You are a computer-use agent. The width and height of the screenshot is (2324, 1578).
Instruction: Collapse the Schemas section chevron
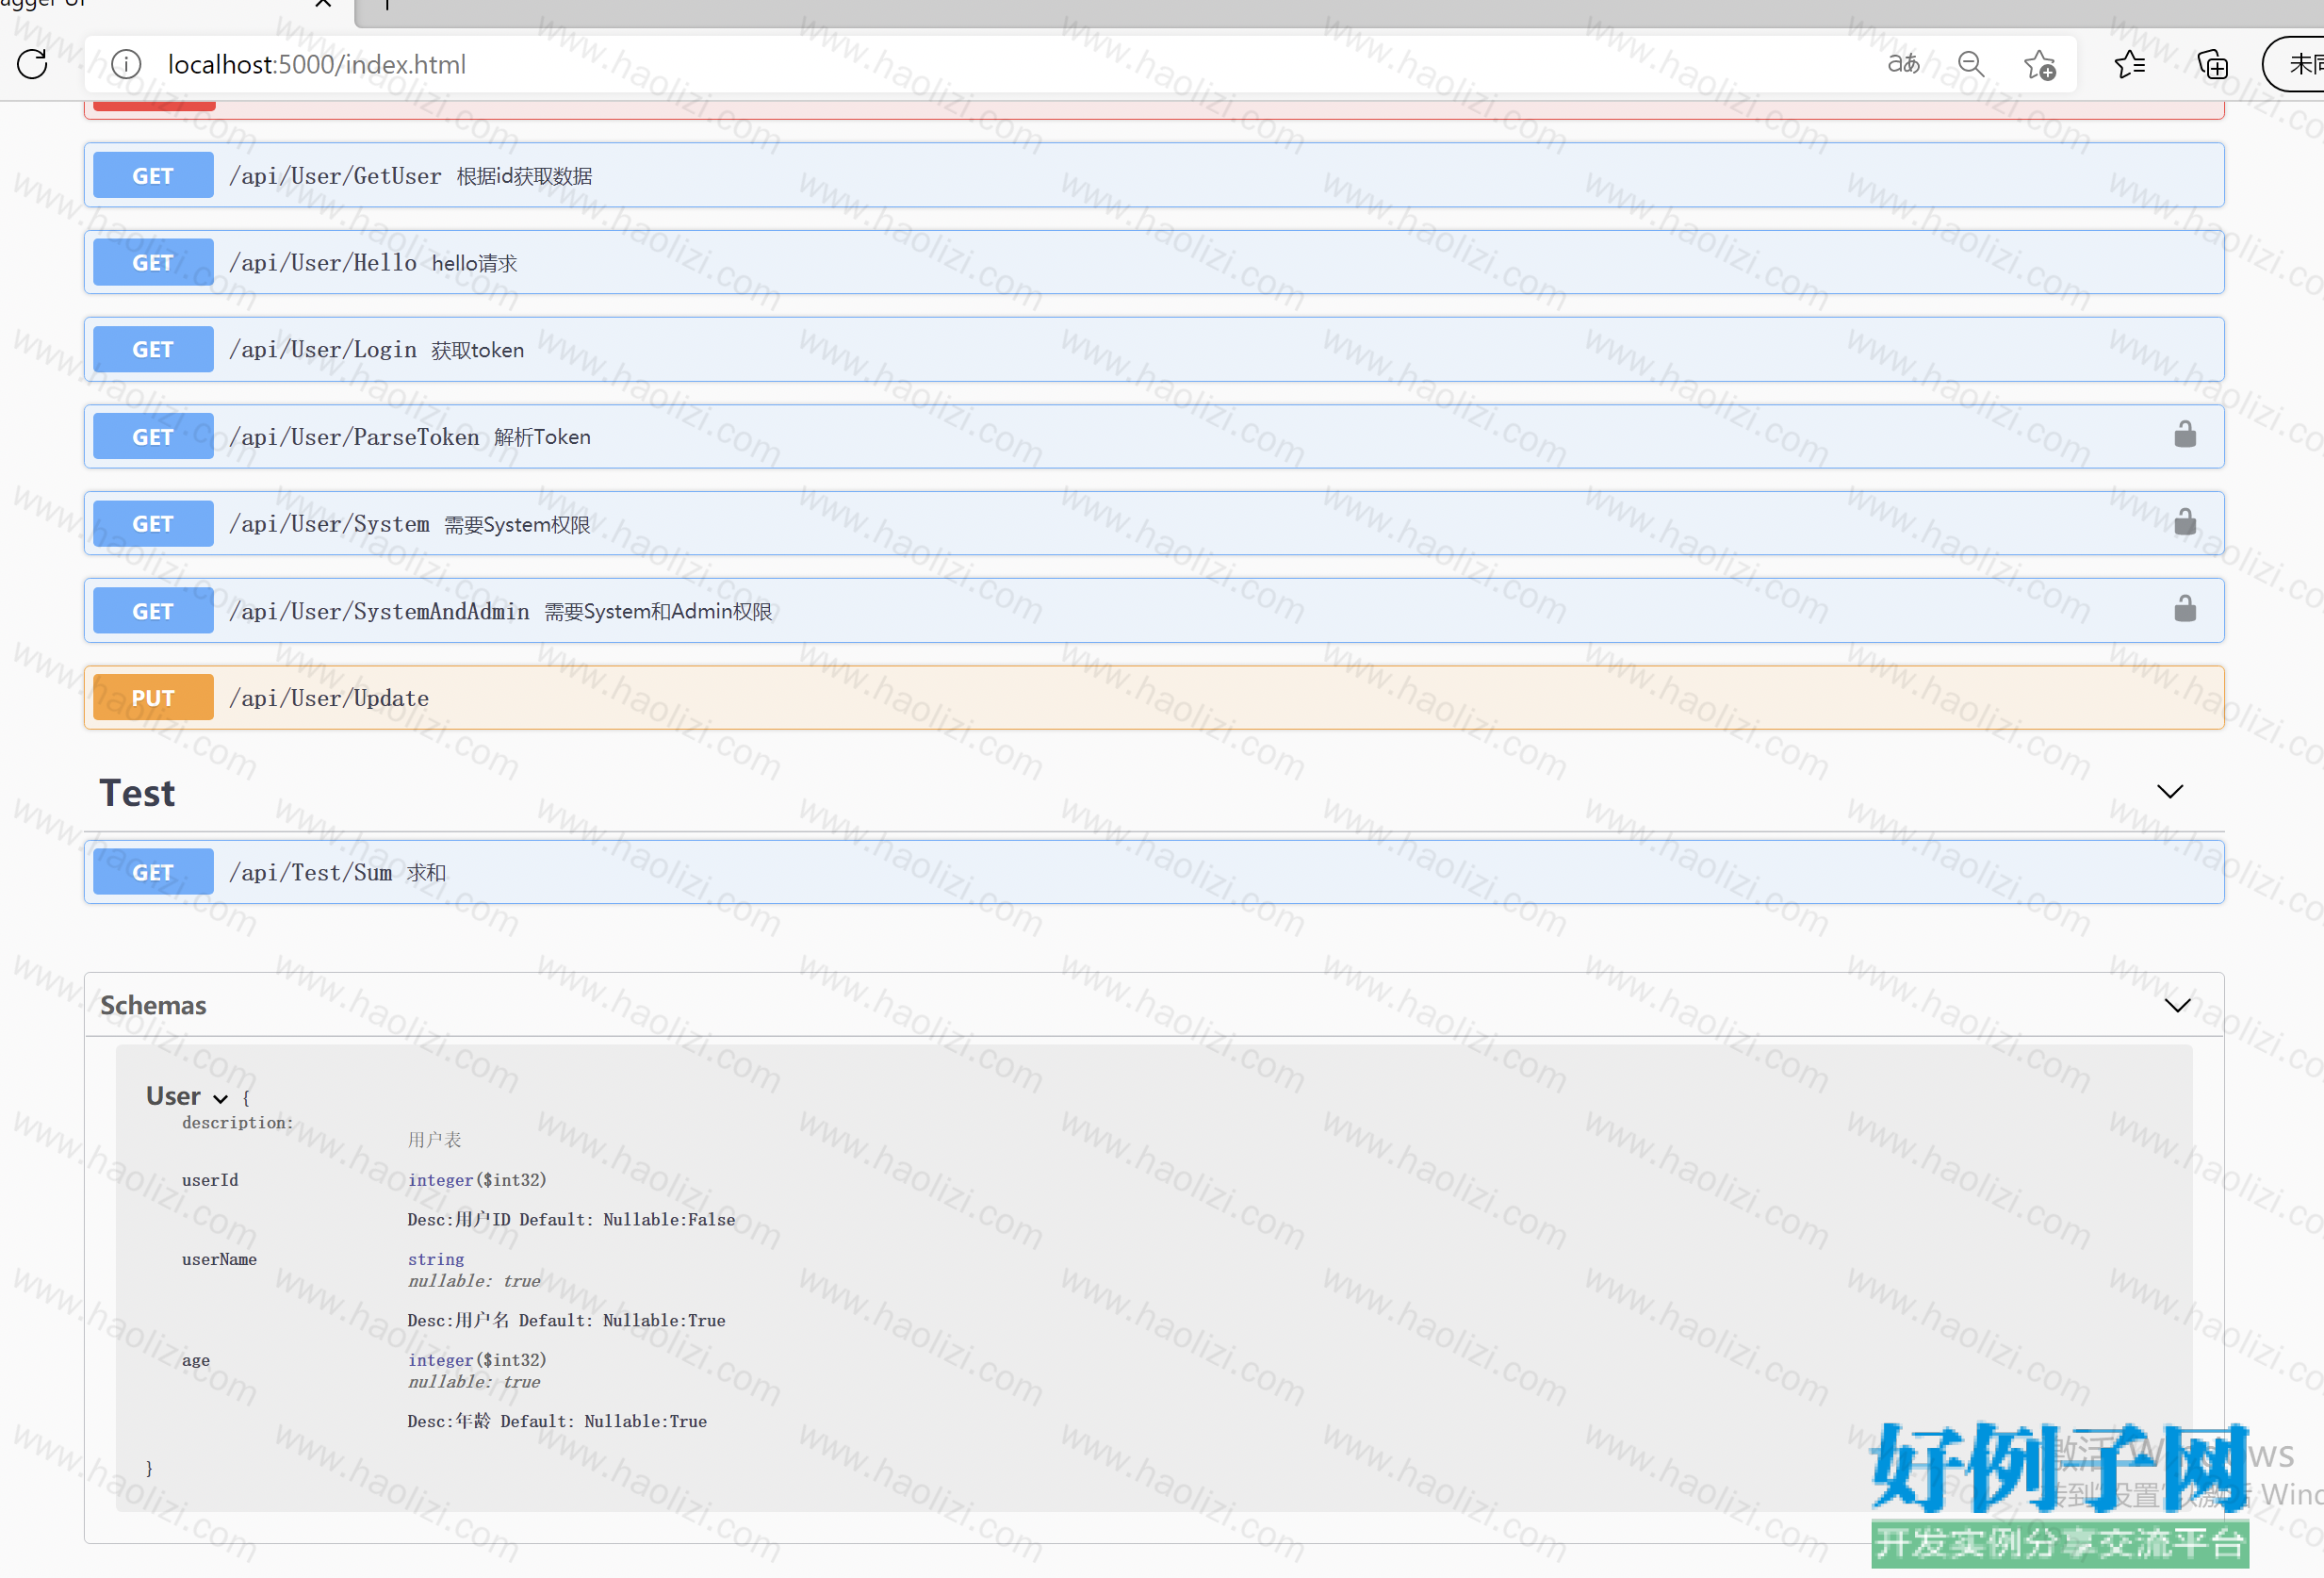(2177, 1005)
